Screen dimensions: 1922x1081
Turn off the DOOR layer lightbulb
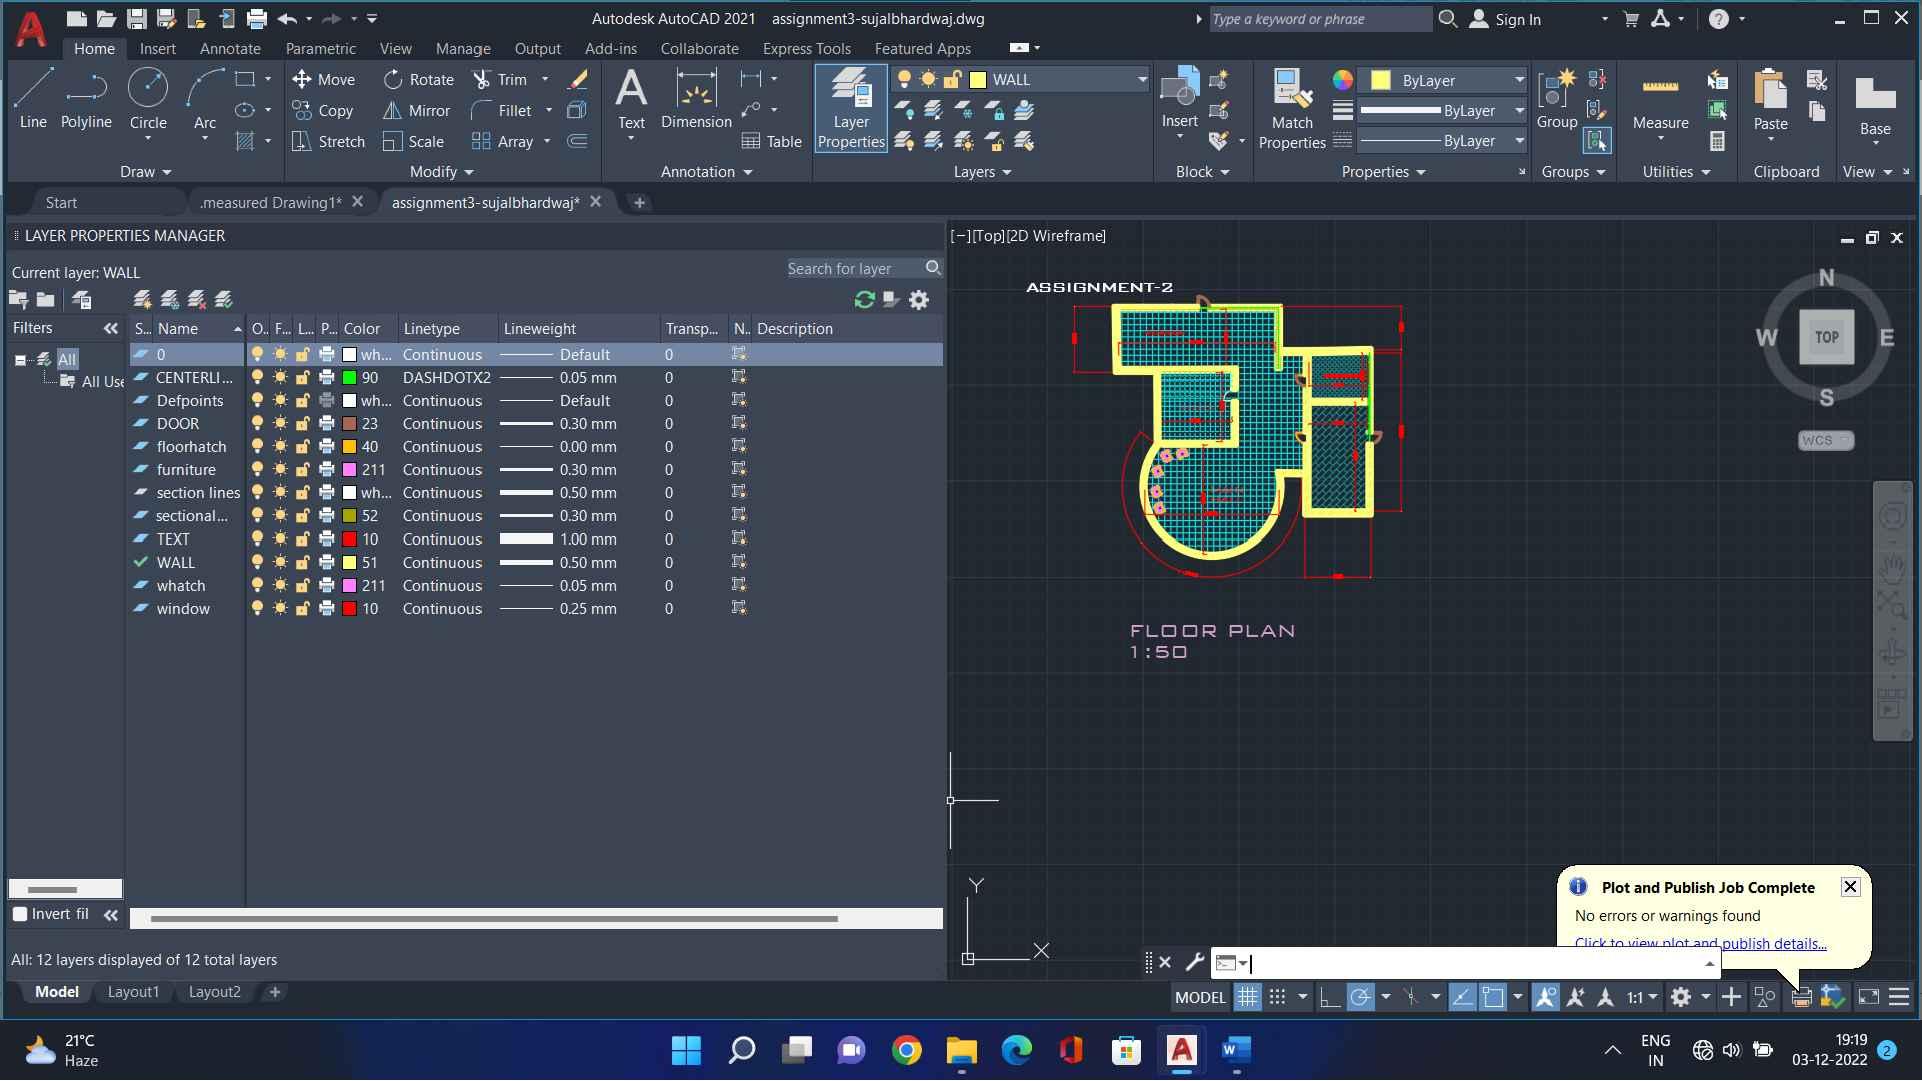click(x=258, y=424)
